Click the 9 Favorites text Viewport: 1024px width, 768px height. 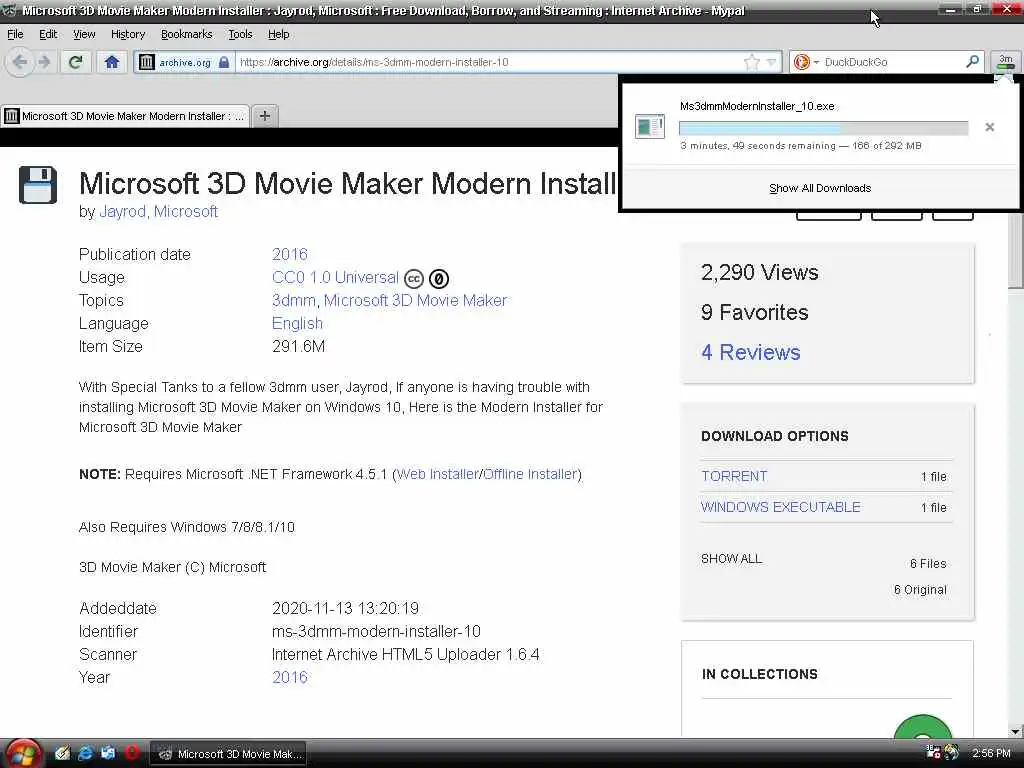754,313
